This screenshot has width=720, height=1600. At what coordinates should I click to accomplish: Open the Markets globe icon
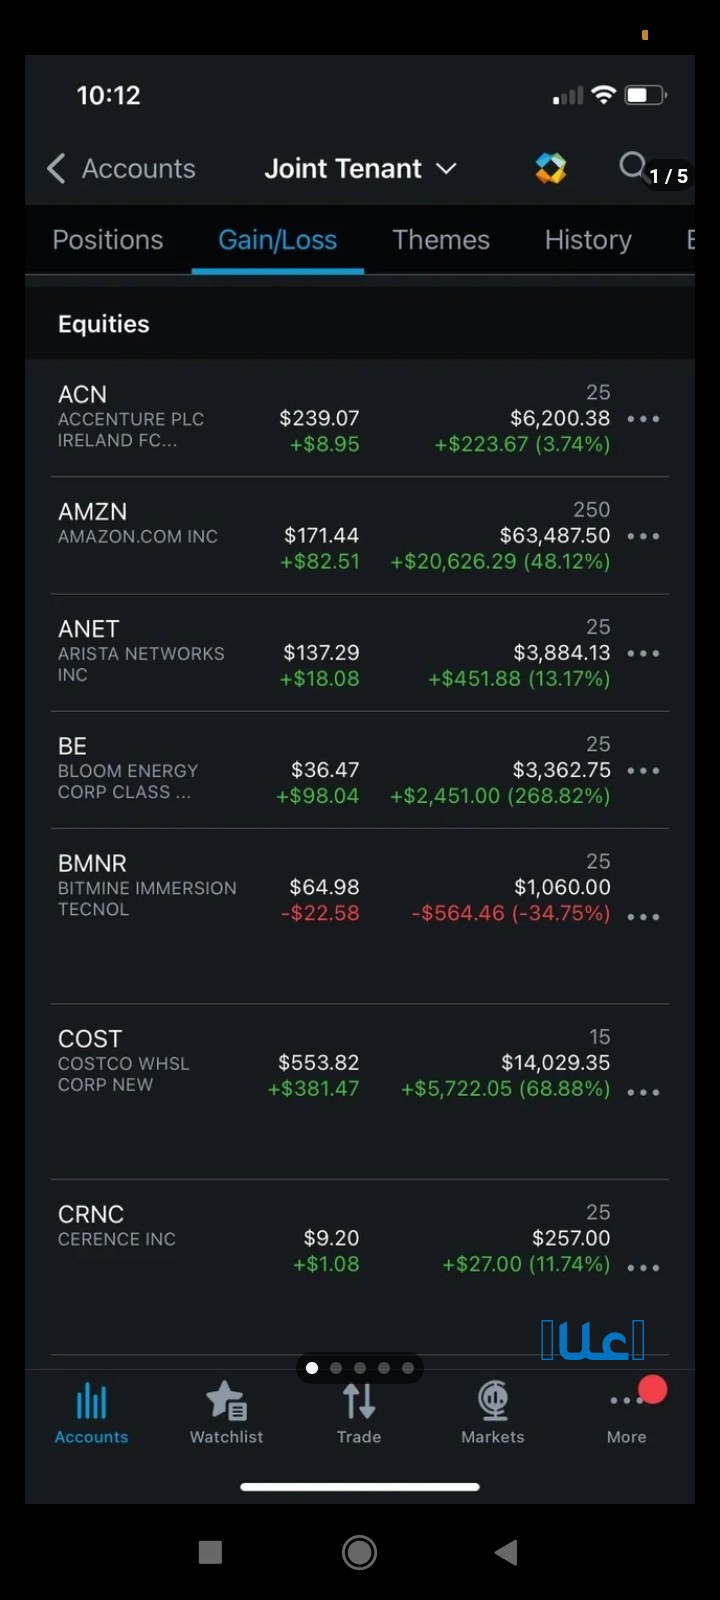point(493,1402)
